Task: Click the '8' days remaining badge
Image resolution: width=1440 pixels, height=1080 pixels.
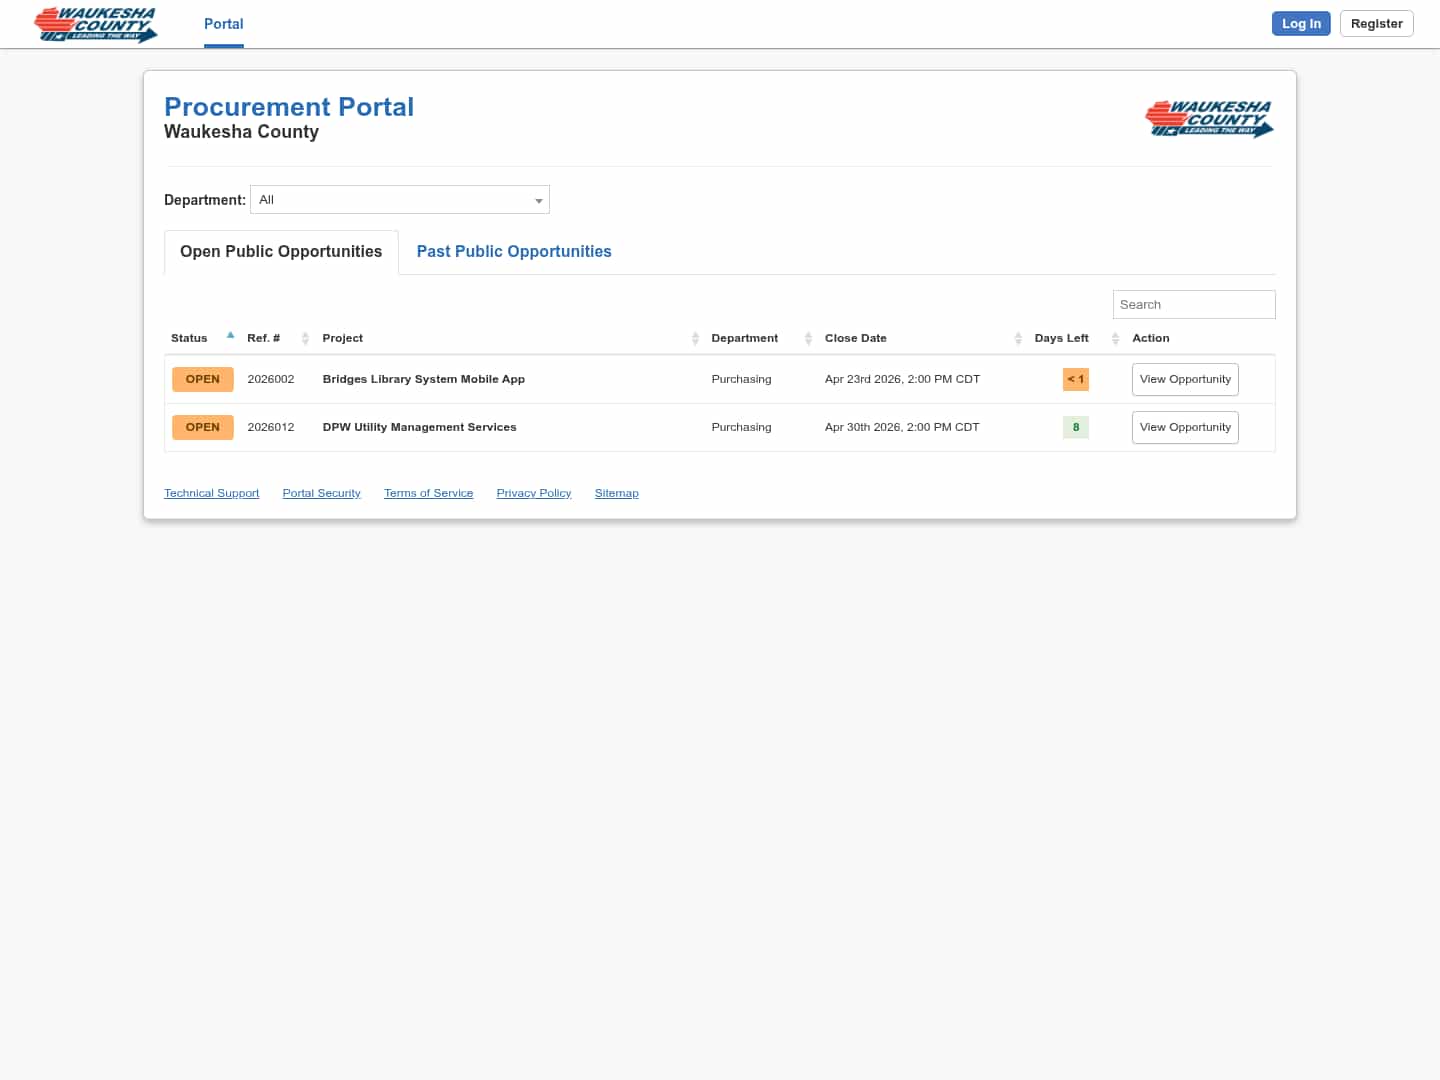Action: point(1075,427)
